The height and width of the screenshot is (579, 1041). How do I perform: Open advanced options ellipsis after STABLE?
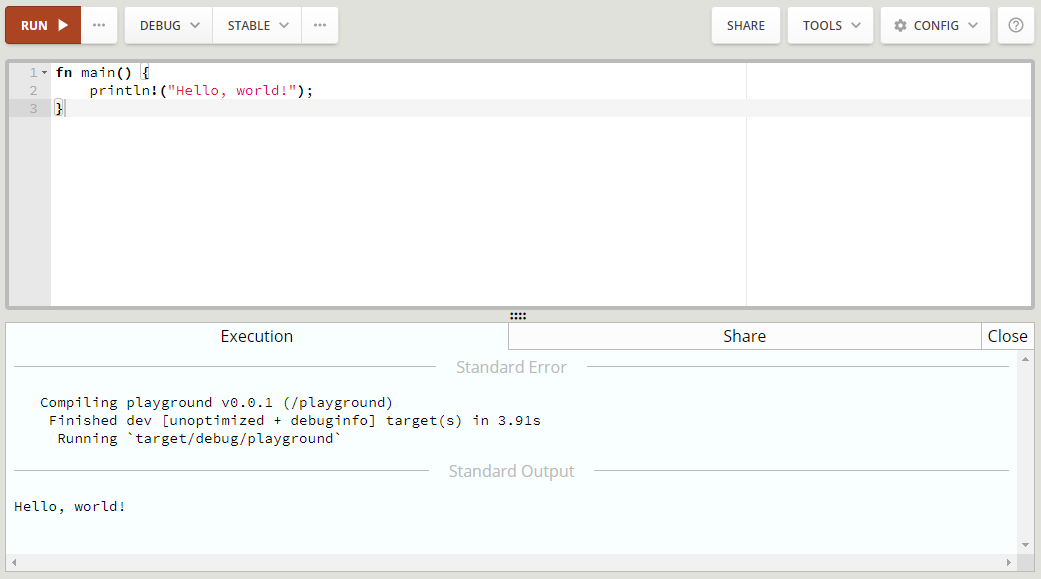(x=320, y=25)
